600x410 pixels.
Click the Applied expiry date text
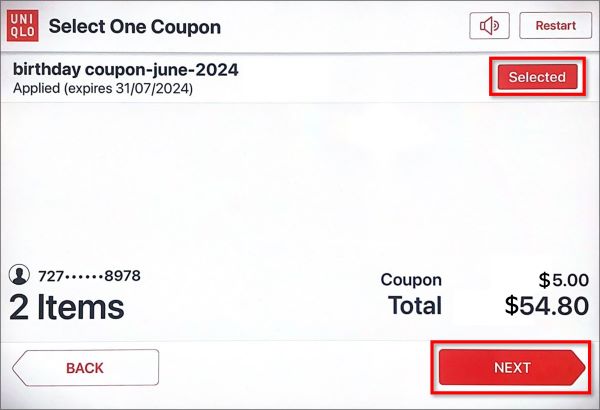pos(103,88)
